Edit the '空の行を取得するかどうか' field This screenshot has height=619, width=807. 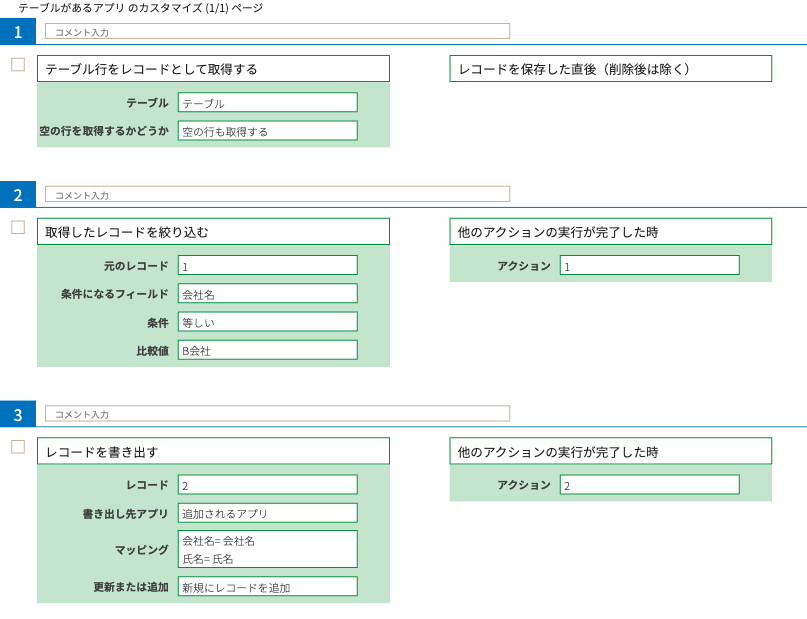click(x=268, y=131)
